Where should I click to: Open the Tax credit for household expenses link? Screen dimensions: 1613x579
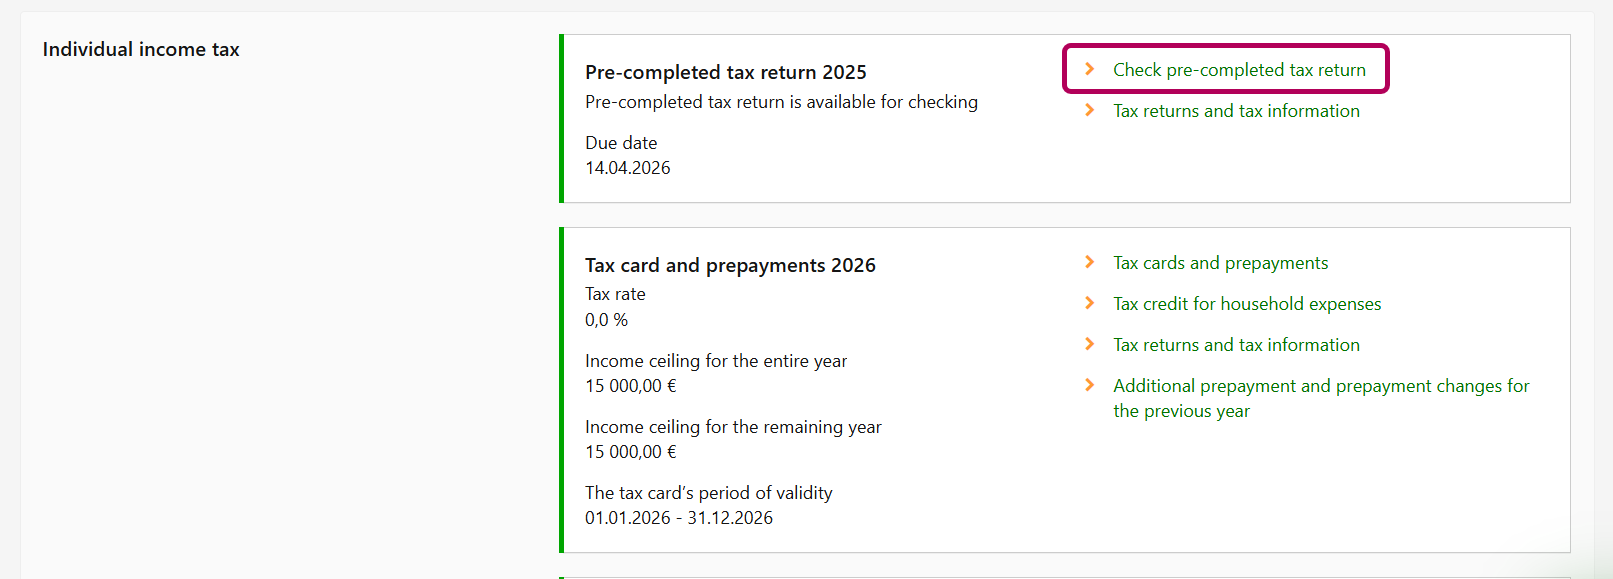pyautogui.click(x=1247, y=304)
